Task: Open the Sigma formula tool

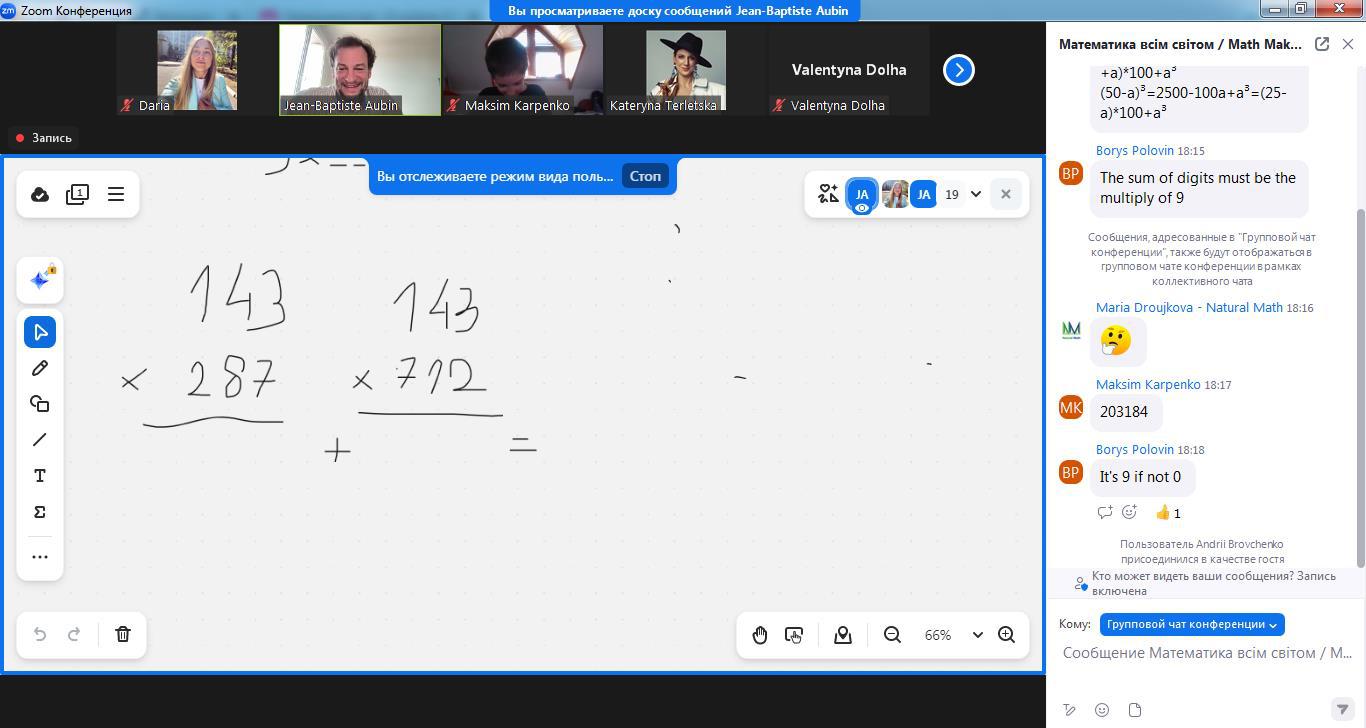Action: [x=40, y=512]
